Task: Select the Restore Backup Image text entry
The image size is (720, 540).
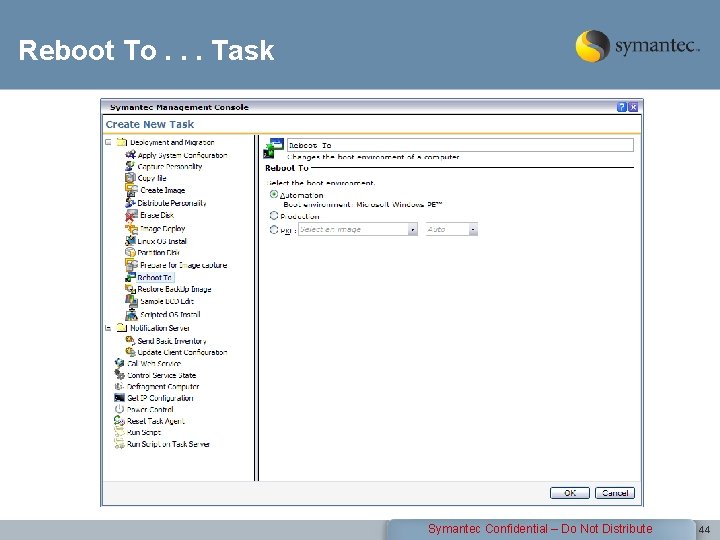Action: coord(174,289)
